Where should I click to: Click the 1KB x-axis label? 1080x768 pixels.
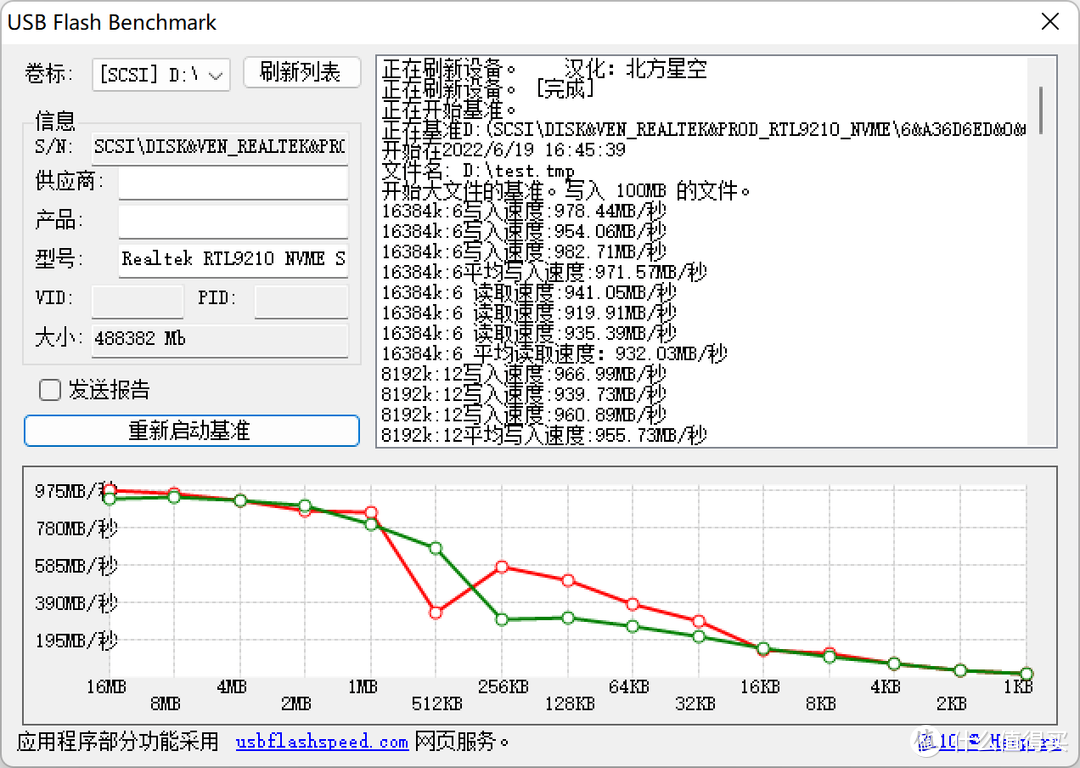(x=1018, y=687)
